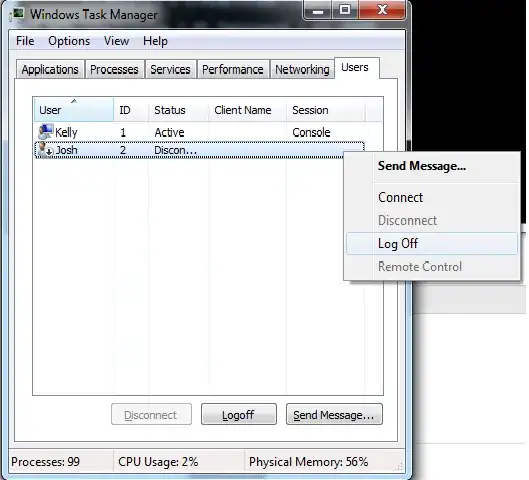Click Physical Memory: 56% status entry

pyautogui.click(x=308, y=461)
